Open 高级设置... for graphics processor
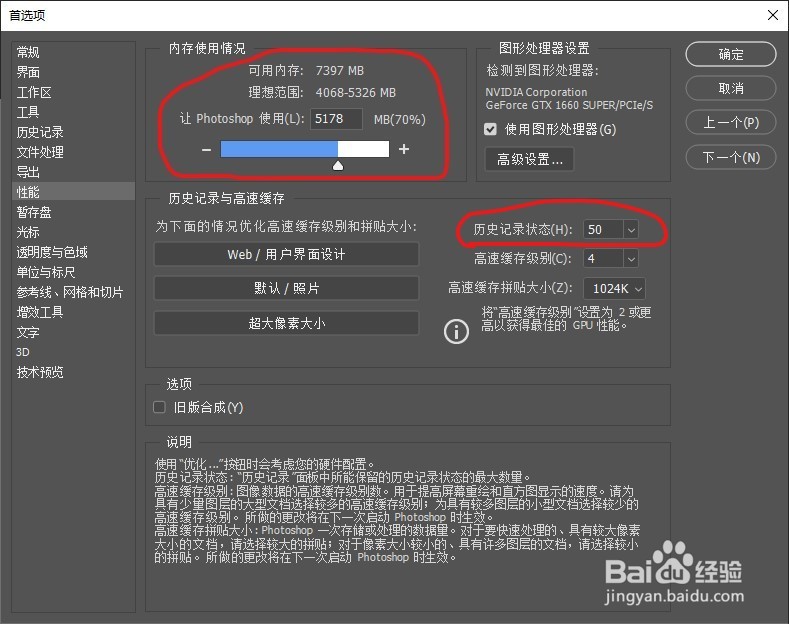 tap(529, 160)
